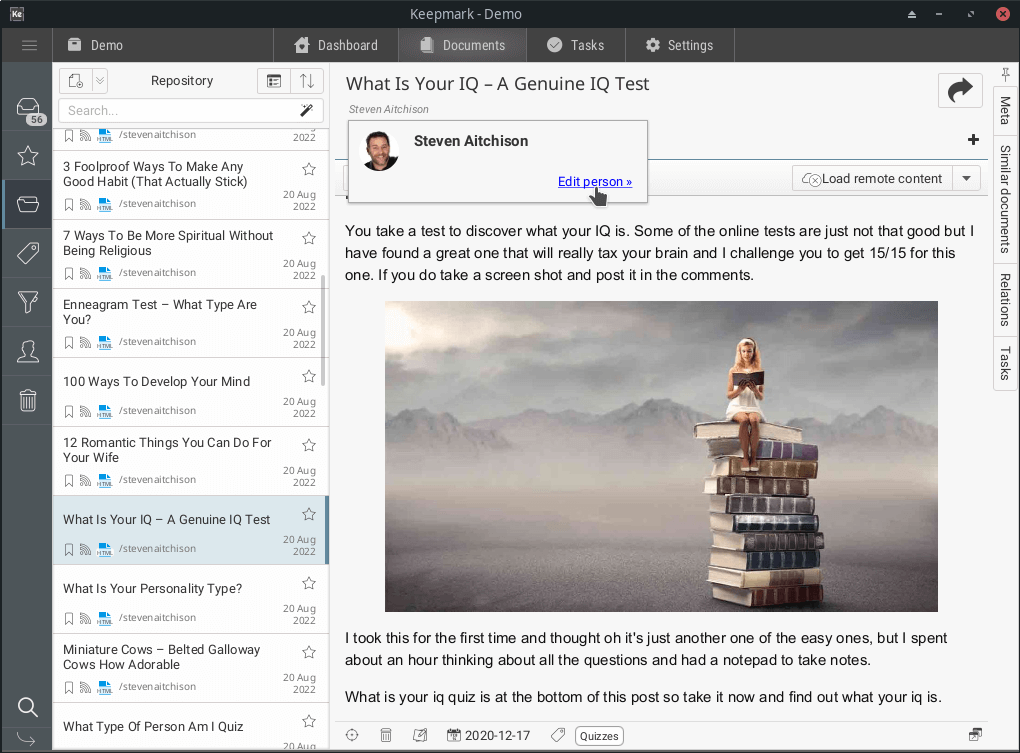Switch to the Dashboard tab

tap(336, 45)
